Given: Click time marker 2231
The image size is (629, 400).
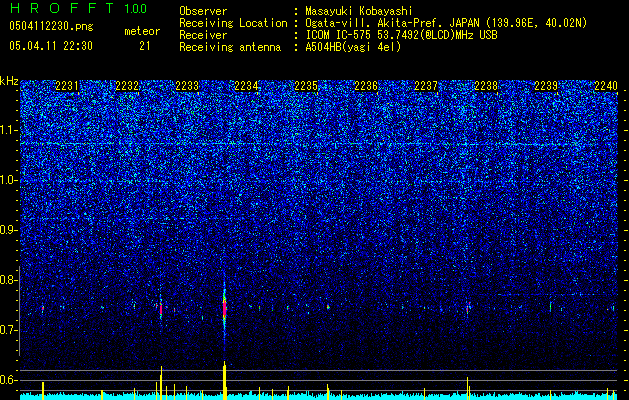Looking at the screenshot, I should tap(67, 86).
